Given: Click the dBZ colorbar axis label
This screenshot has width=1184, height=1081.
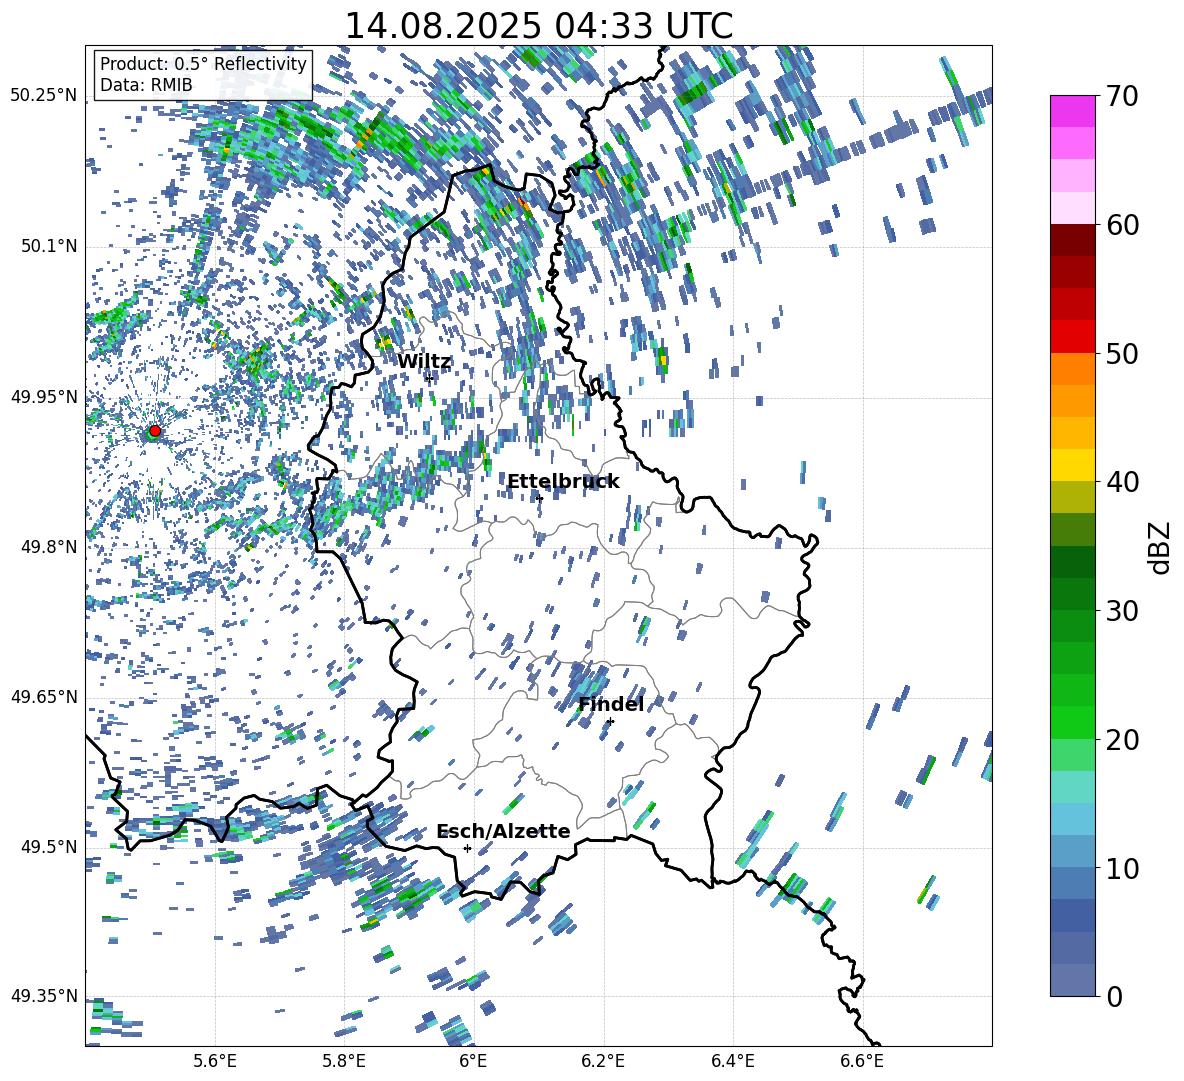Looking at the screenshot, I should tap(1161, 547).
